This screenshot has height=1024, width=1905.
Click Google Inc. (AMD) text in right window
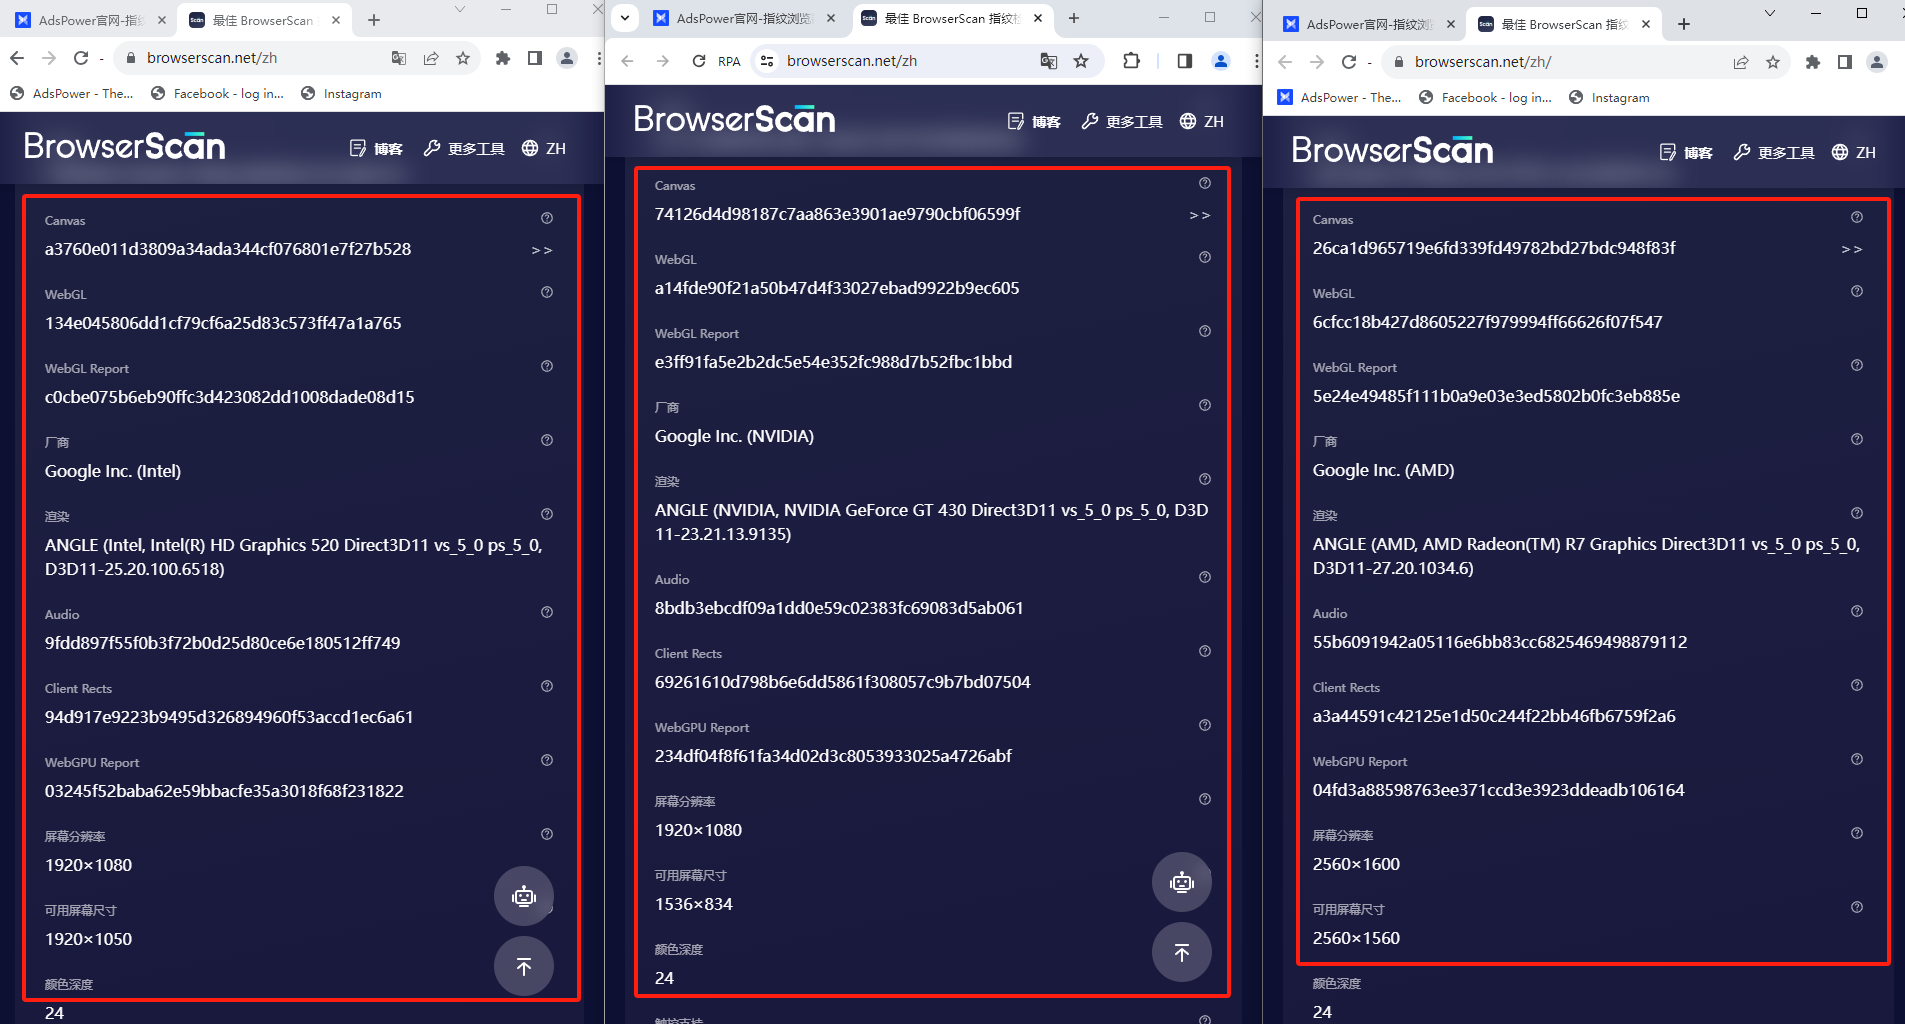(1383, 470)
